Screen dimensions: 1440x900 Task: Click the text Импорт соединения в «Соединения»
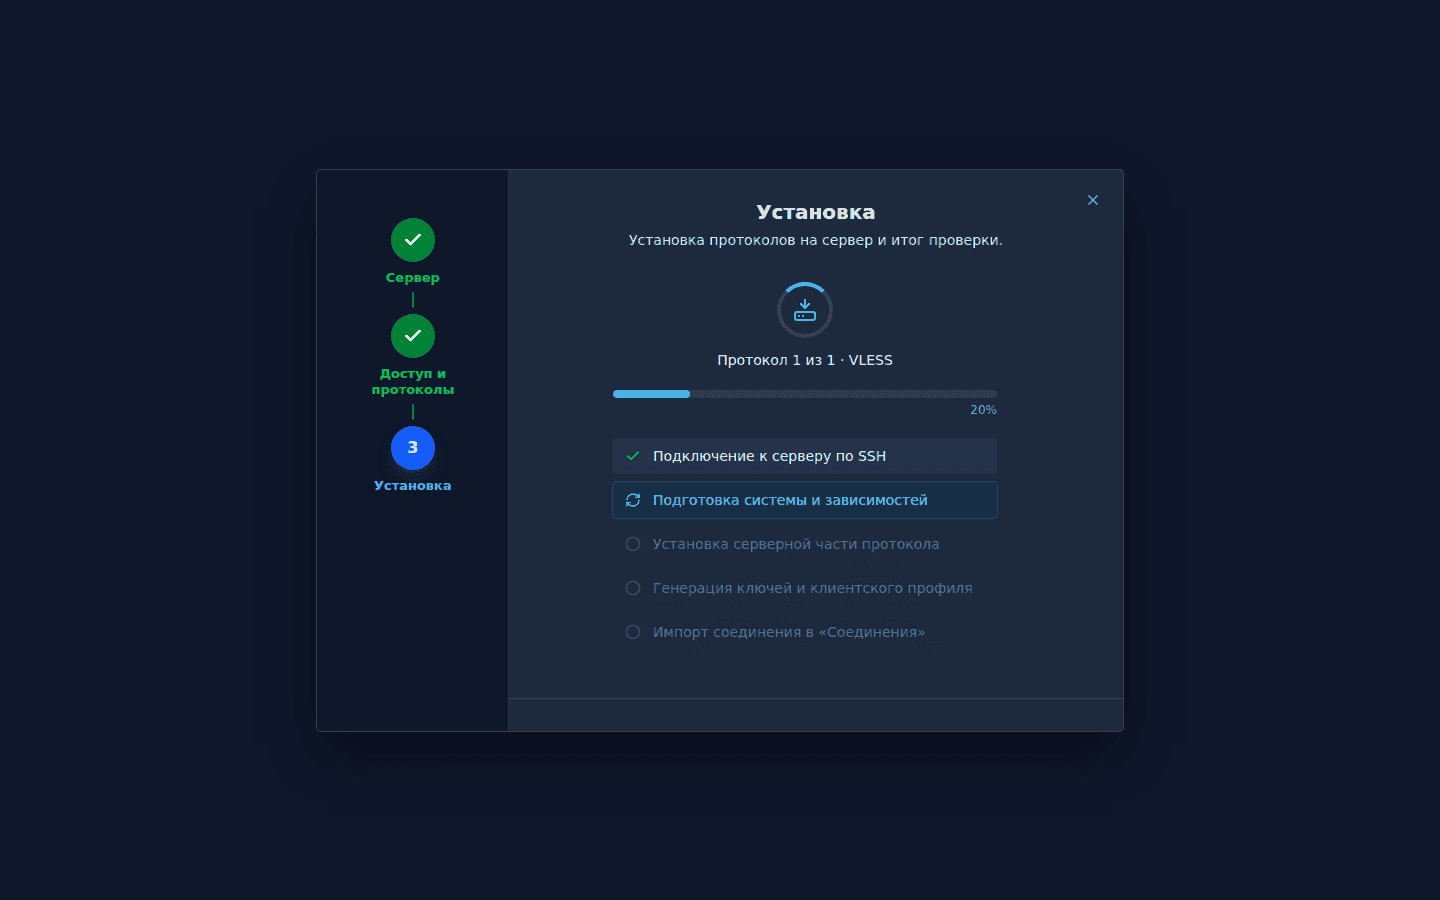coord(789,632)
